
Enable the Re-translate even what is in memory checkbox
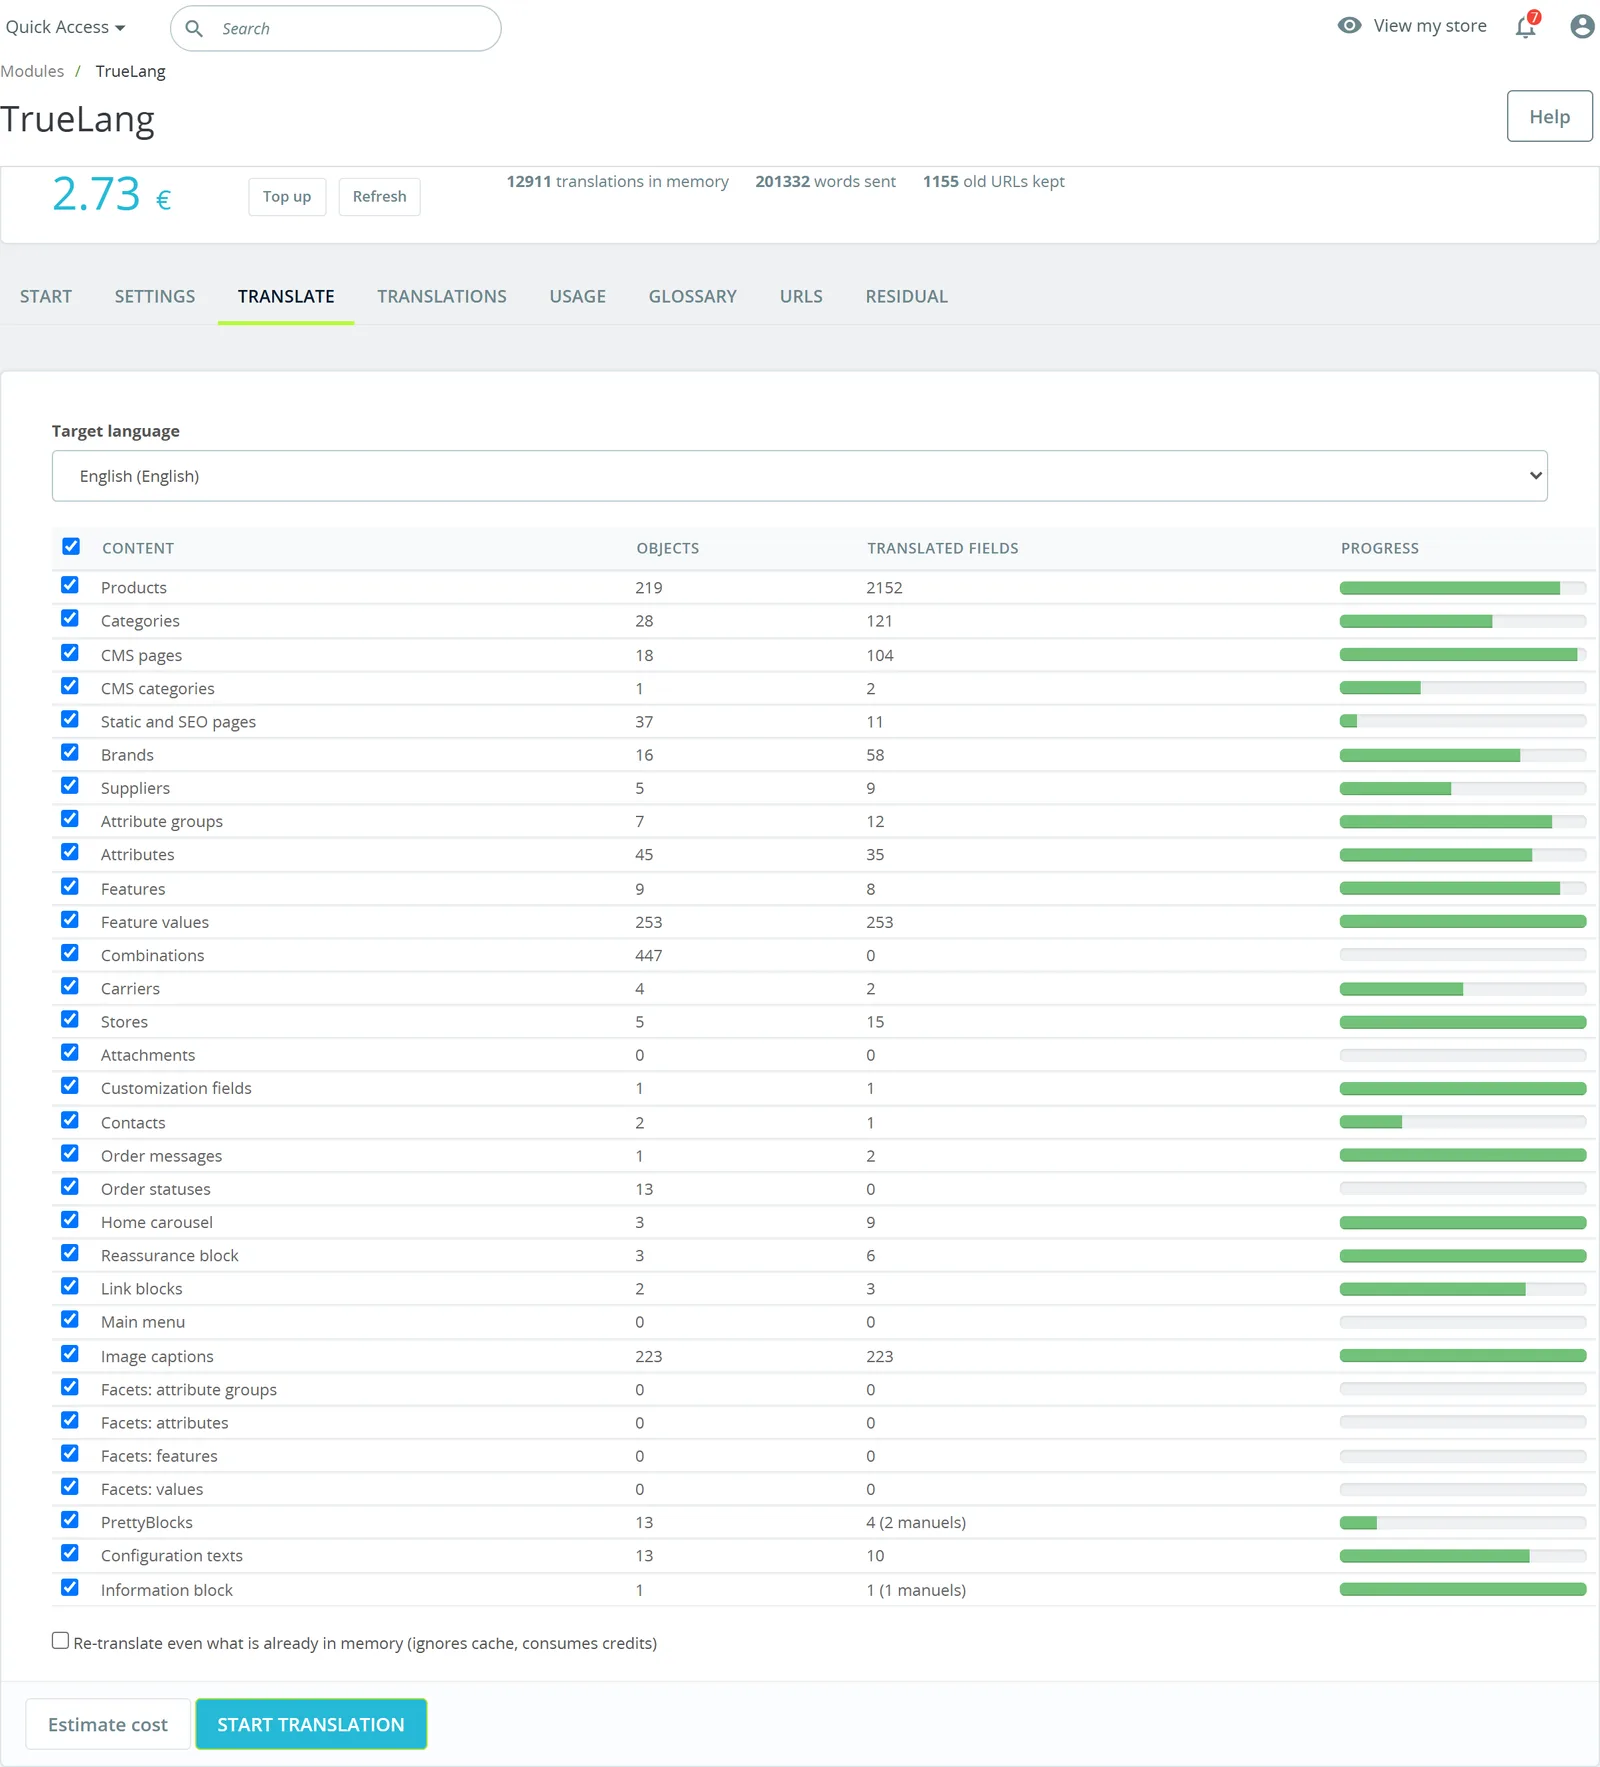pos(61,1641)
